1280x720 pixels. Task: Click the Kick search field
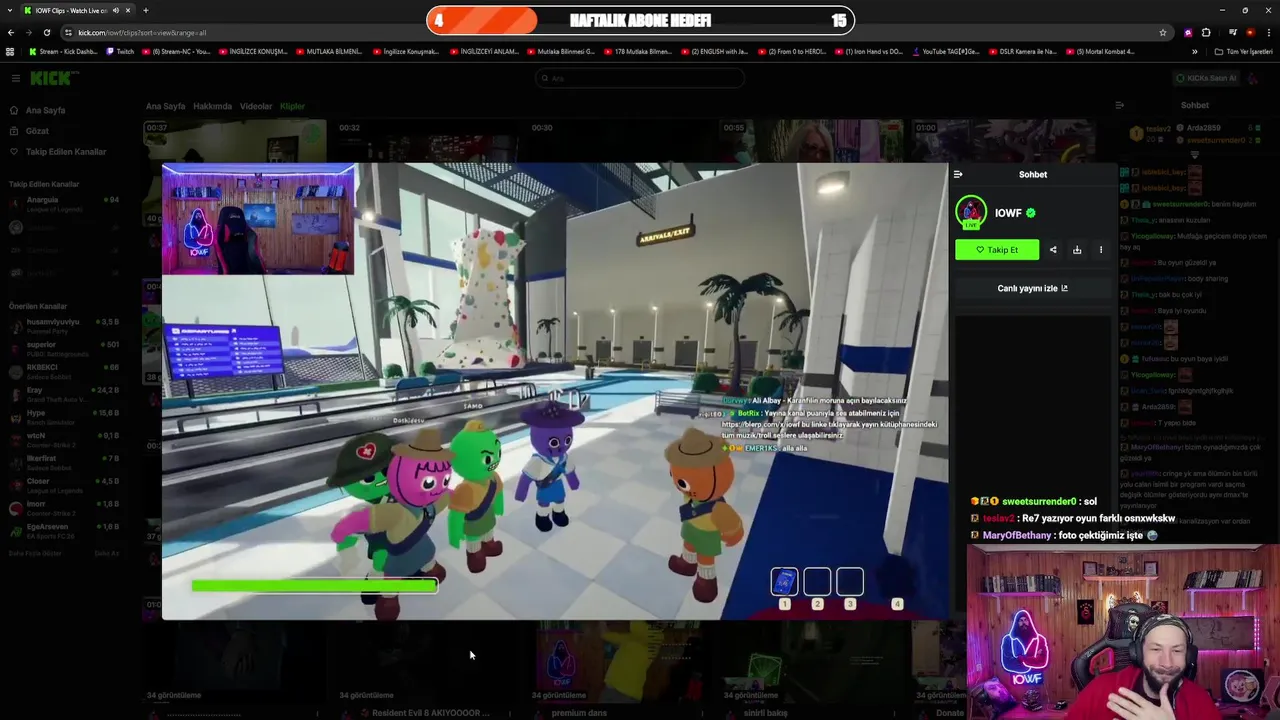[640, 78]
